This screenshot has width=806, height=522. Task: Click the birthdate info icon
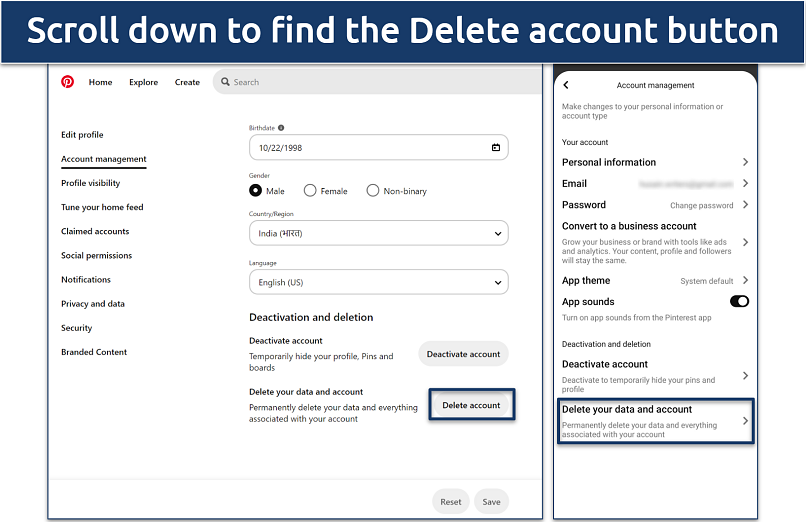tap(281, 128)
